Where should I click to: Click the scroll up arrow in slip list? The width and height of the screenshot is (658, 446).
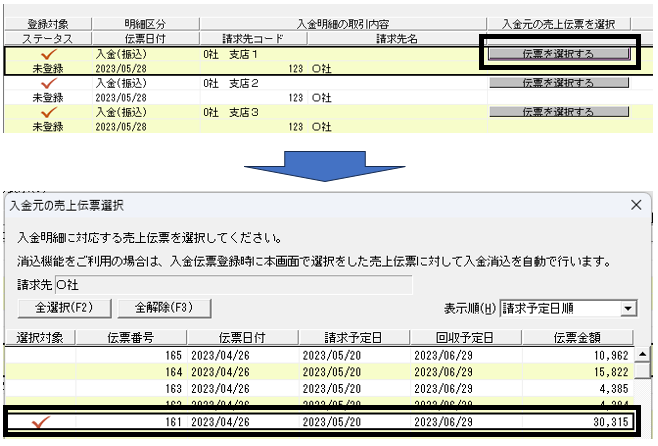point(642,355)
